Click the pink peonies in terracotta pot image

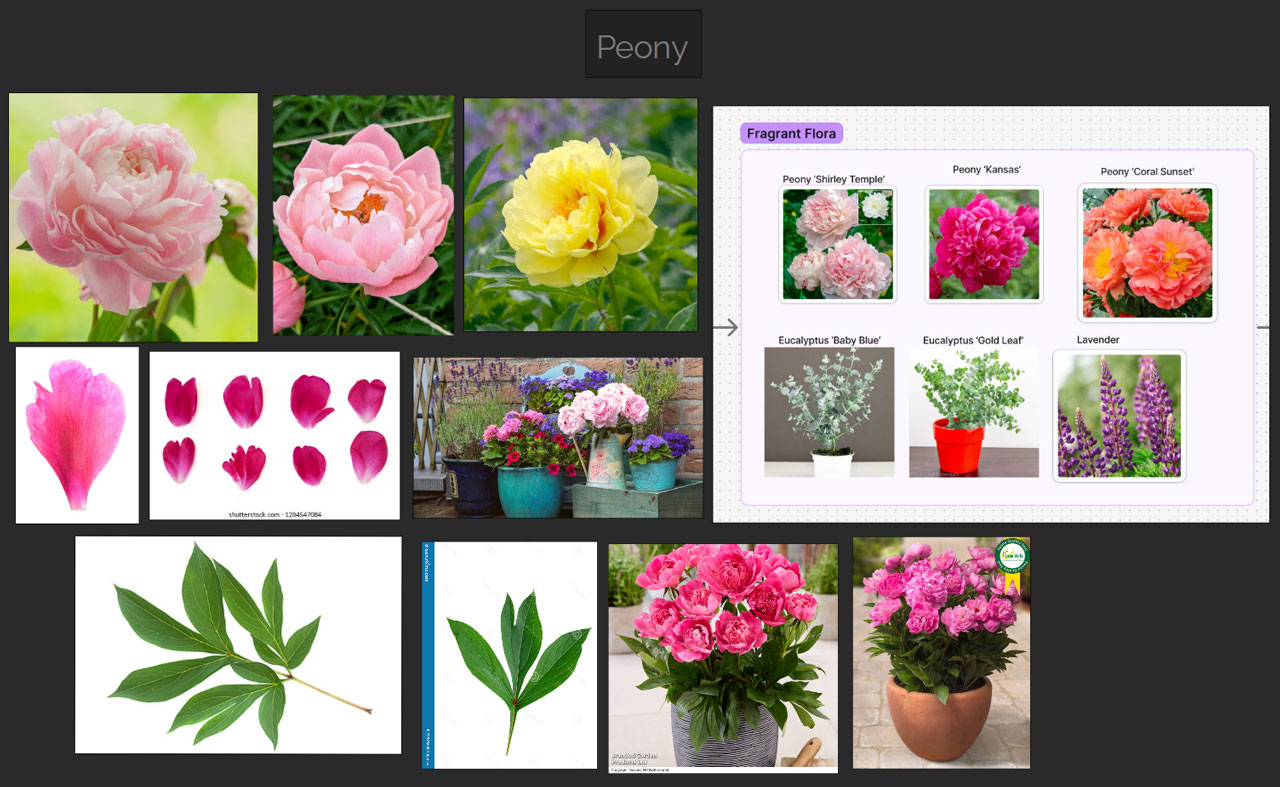tap(940, 653)
